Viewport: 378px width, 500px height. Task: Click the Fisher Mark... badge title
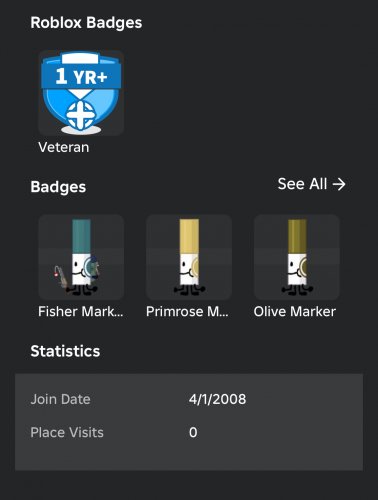point(81,312)
